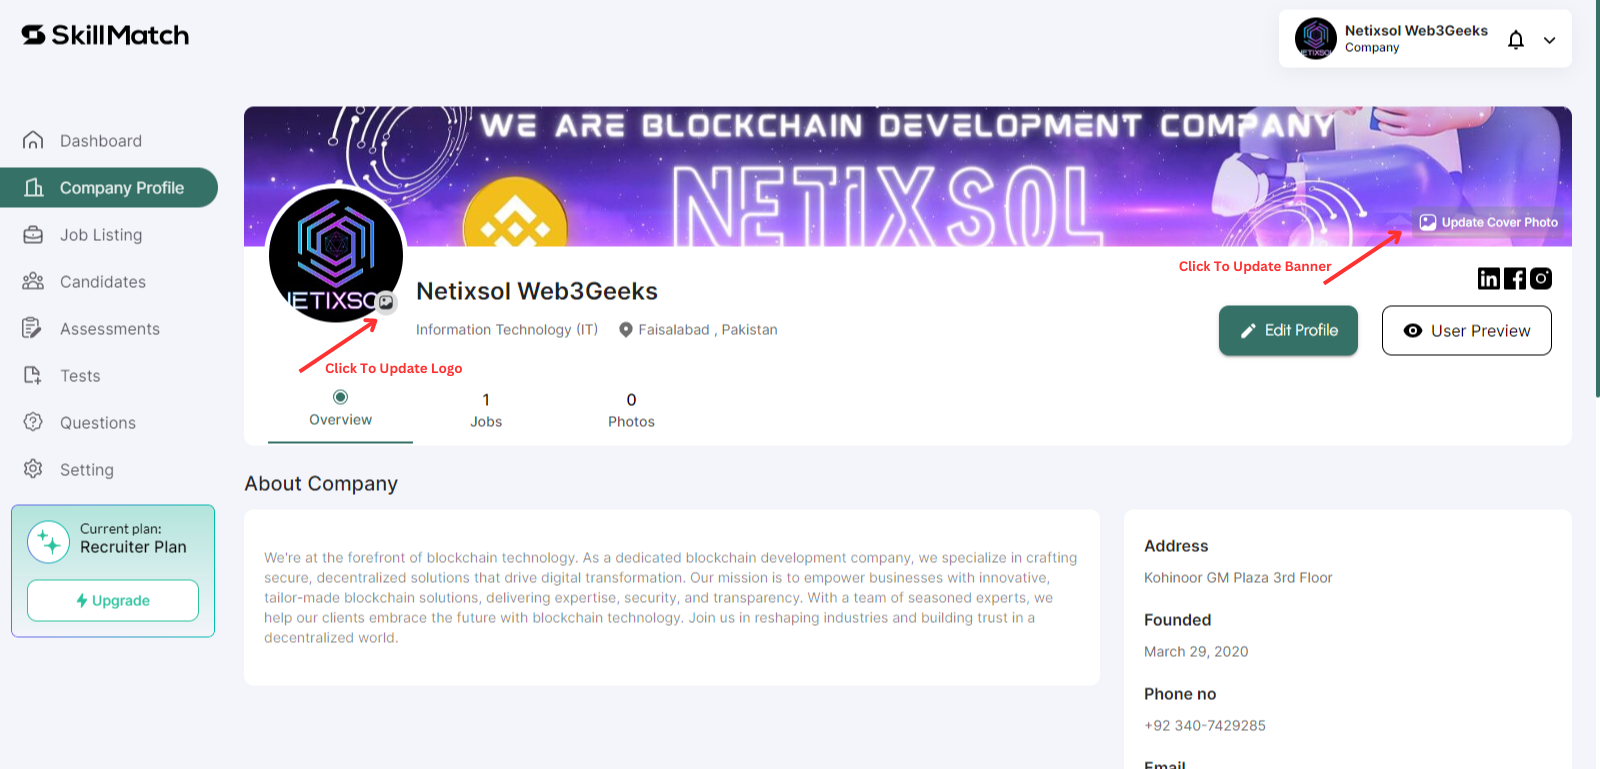Click the company logo image

(x=336, y=255)
